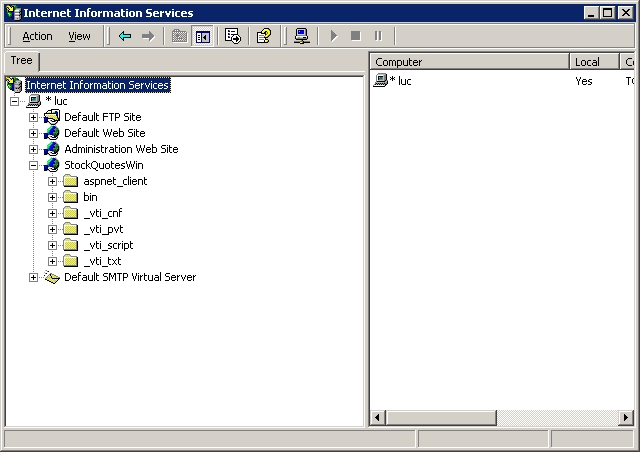The width and height of the screenshot is (640, 452).
Task: Click the Add computer to list icon
Action: click(x=302, y=36)
